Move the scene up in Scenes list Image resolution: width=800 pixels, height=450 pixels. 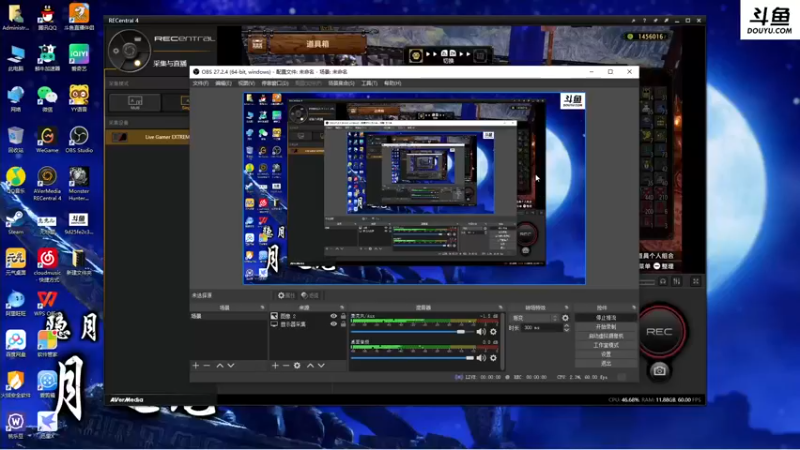220,365
